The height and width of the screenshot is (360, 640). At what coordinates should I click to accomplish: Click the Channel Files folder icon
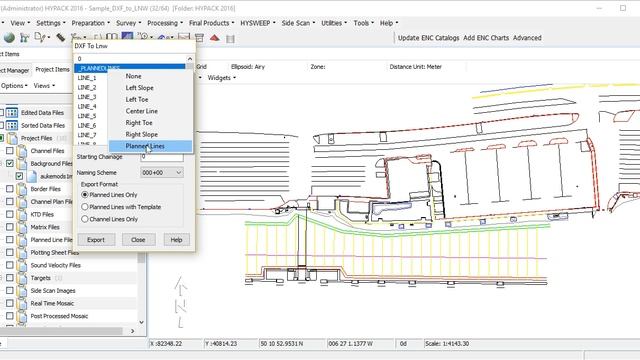click(x=21, y=151)
